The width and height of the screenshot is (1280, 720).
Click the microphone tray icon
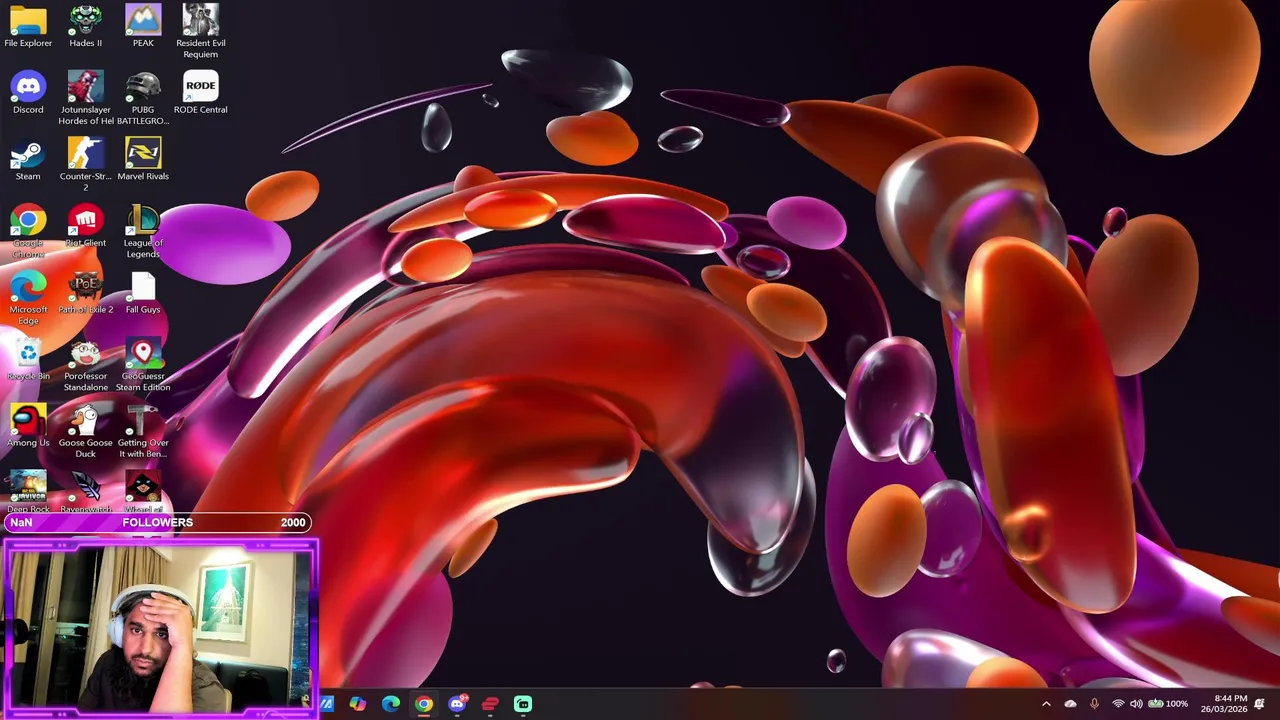[1094, 704]
